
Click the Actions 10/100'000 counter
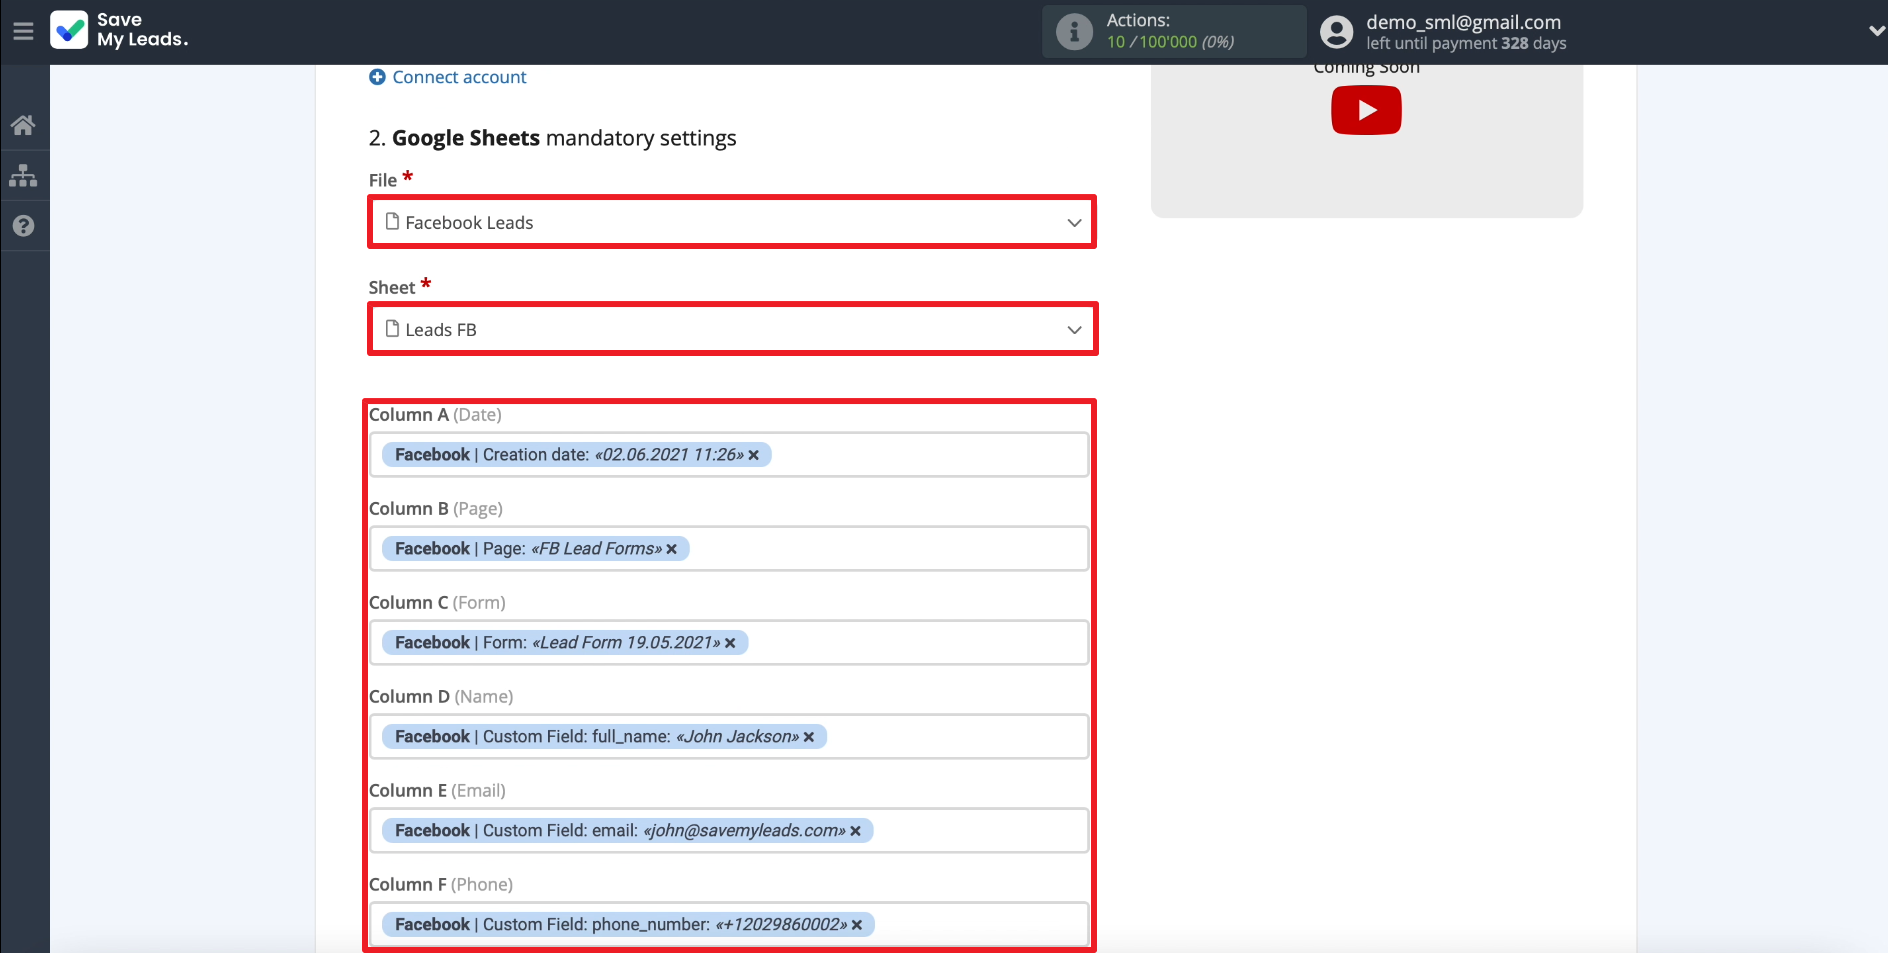click(1170, 42)
